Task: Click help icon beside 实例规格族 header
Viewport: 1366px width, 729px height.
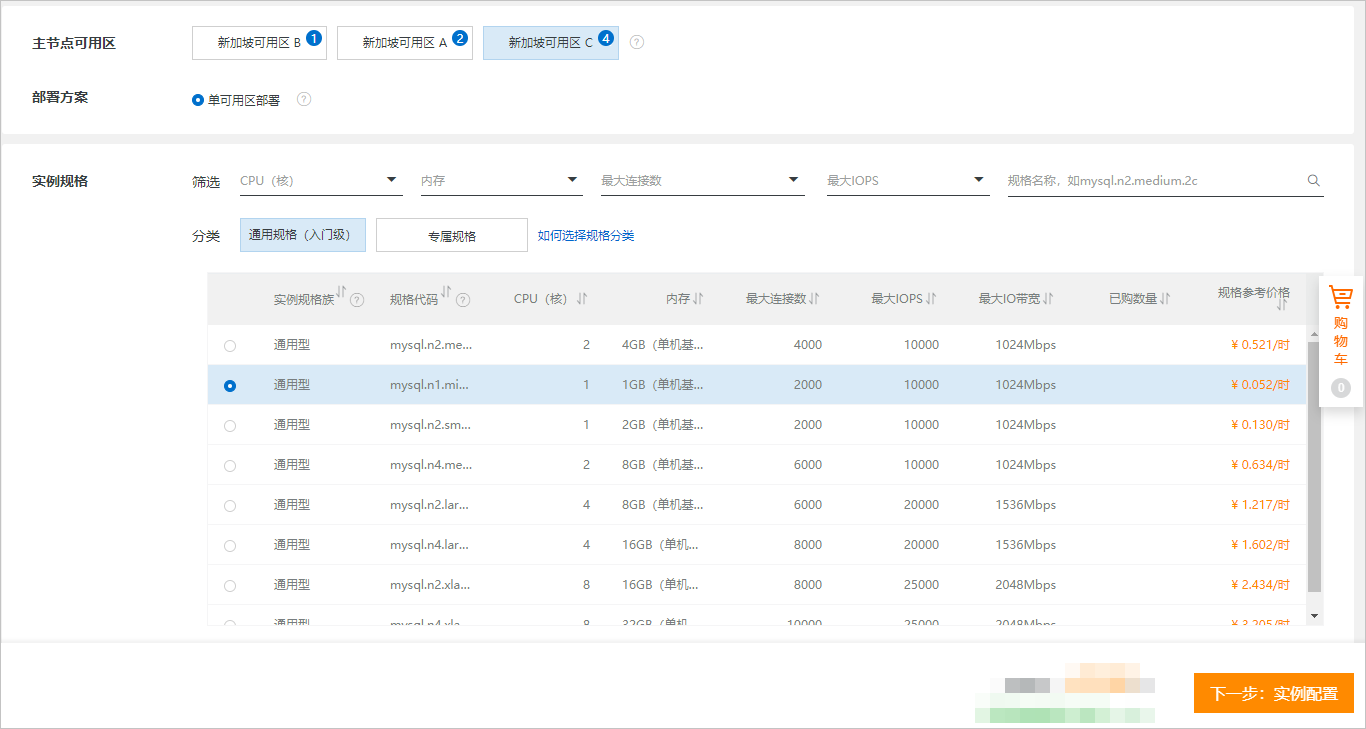Action: coord(357,299)
